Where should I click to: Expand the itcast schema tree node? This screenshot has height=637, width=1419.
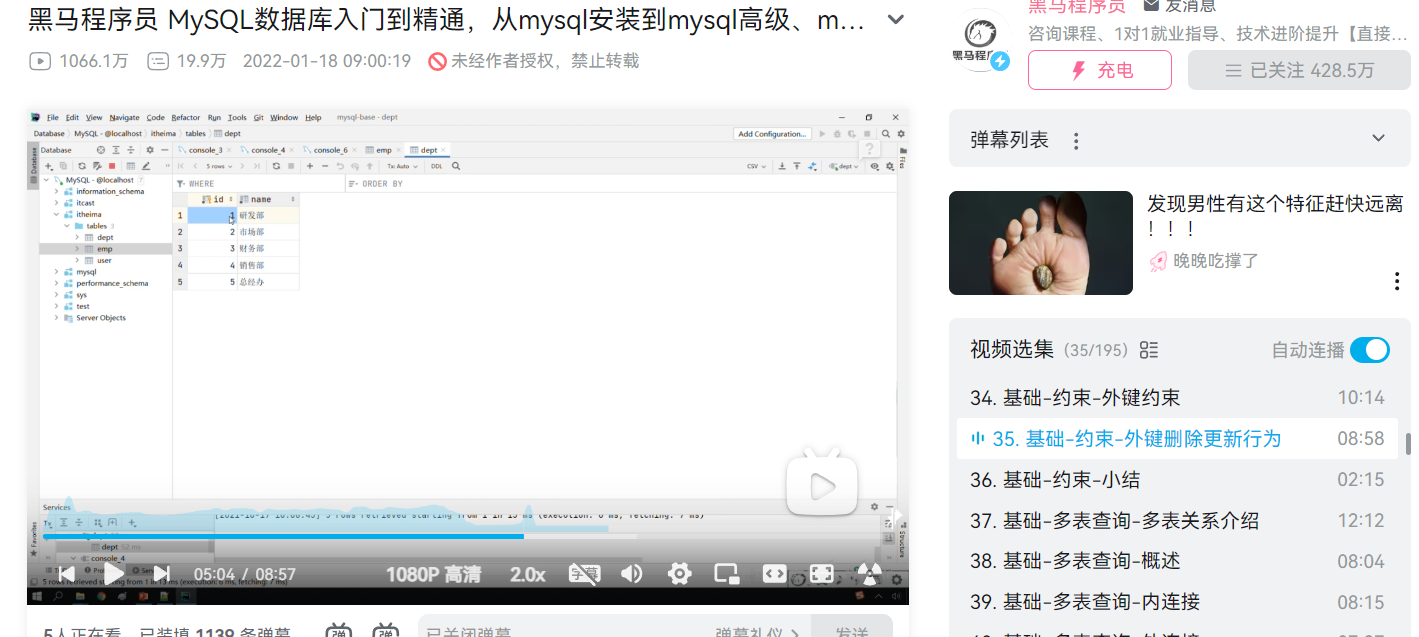tap(56, 203)
